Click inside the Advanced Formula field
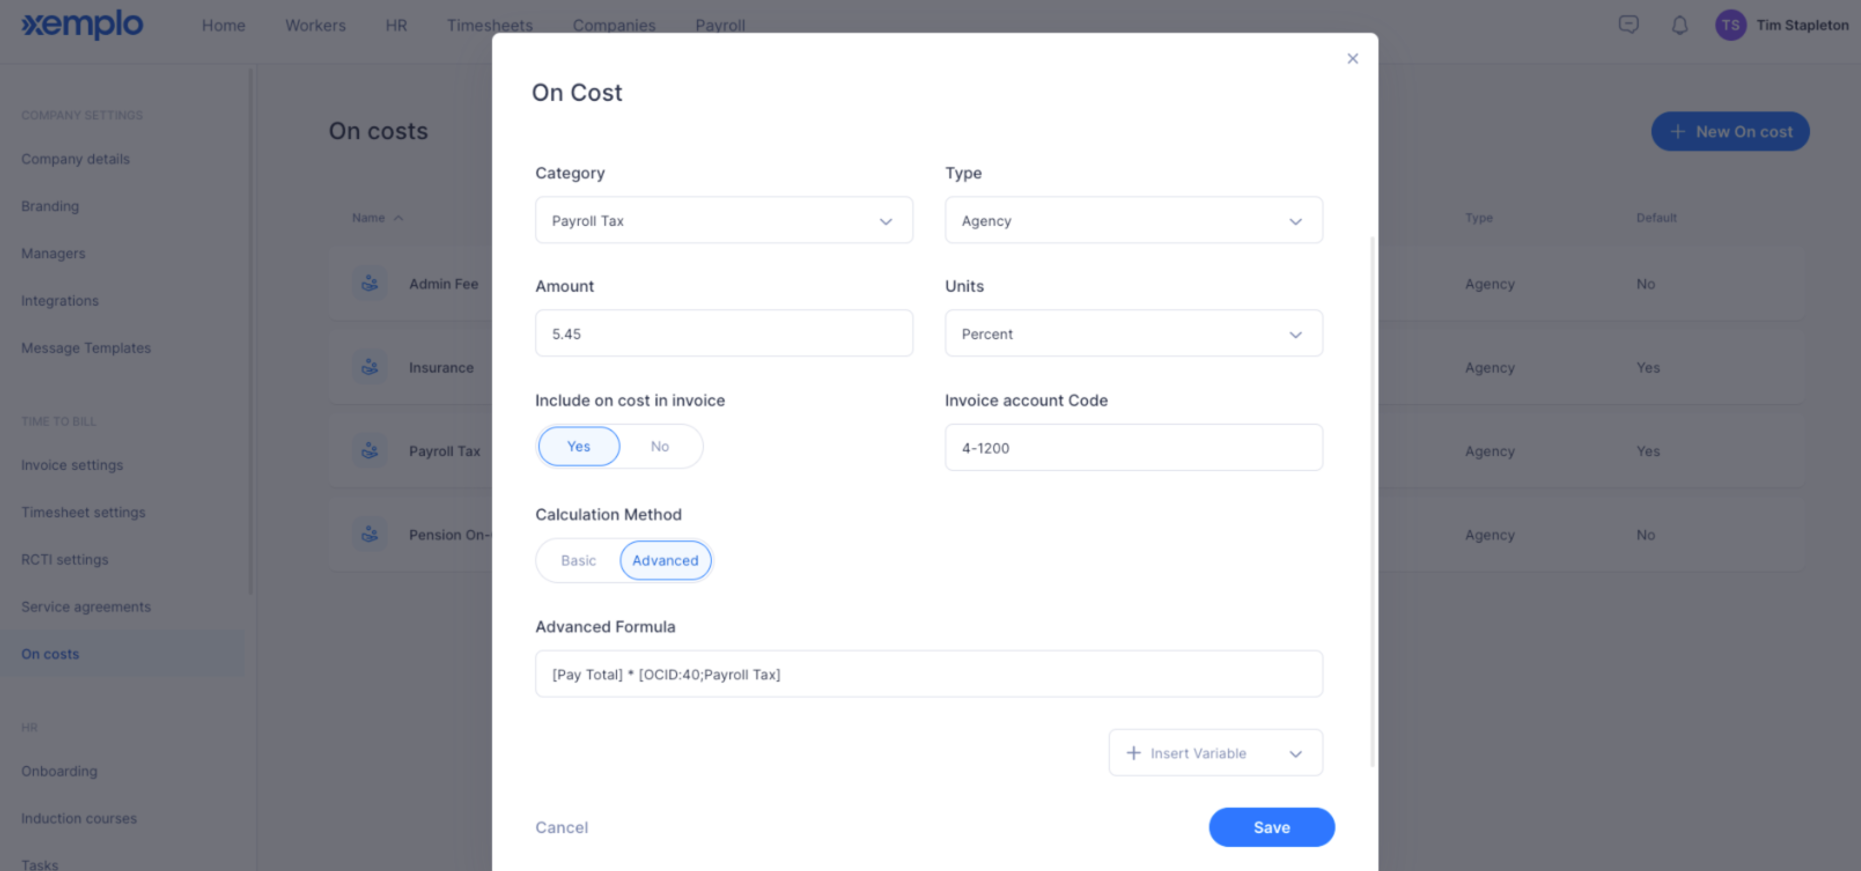This screenshot has height=871, width=1861. 929,674
